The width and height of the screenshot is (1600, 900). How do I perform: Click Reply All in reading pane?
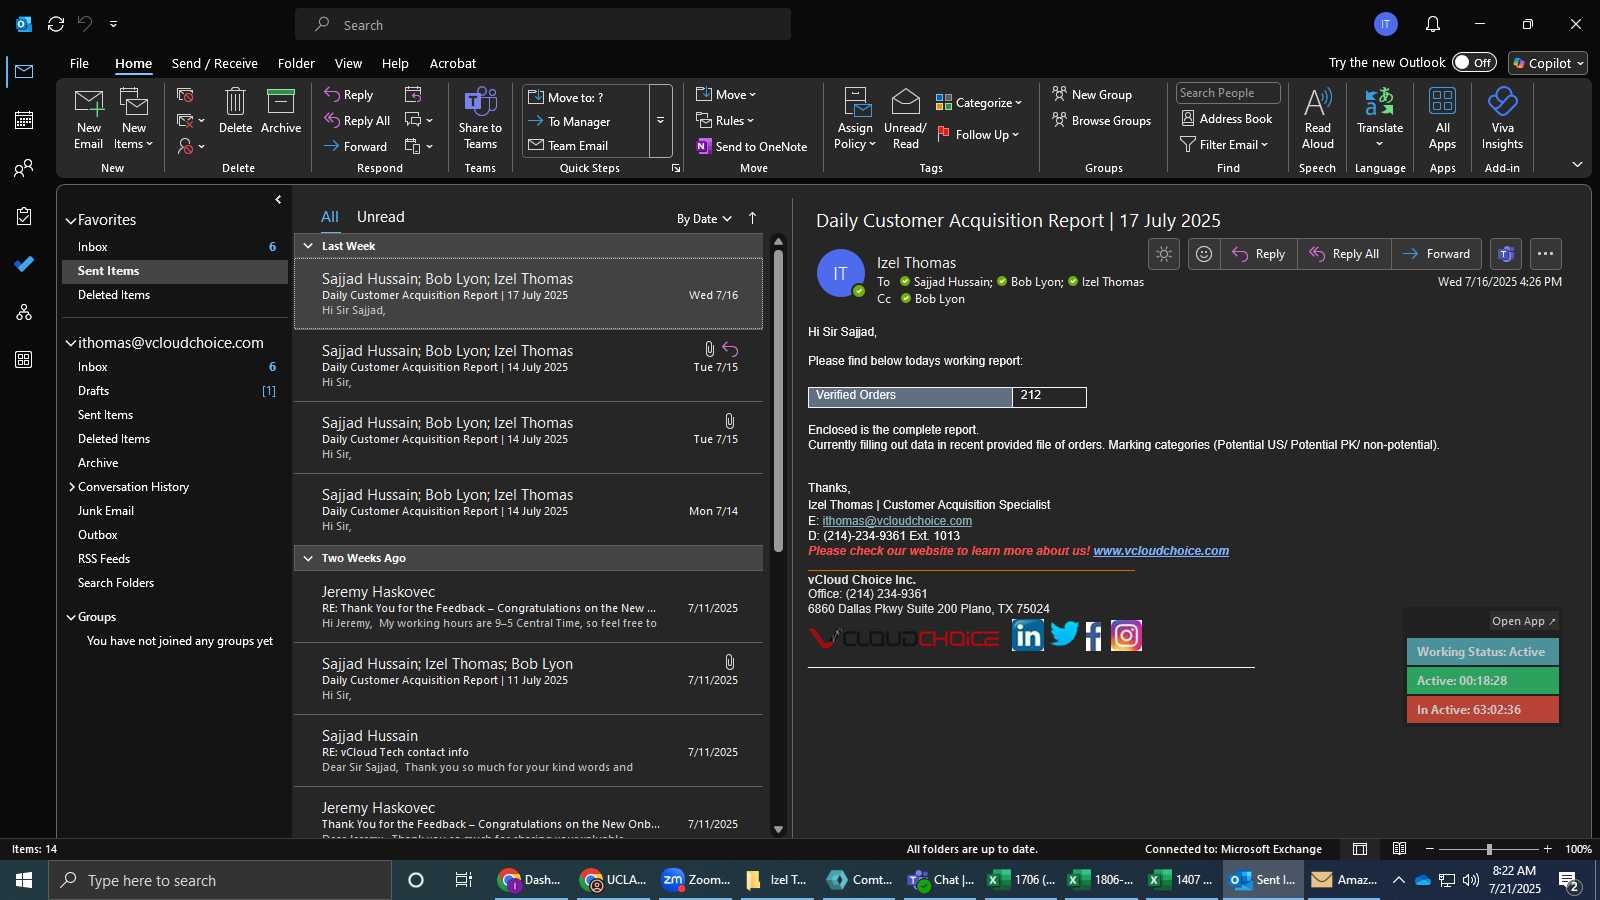[x=1344, y=254]
